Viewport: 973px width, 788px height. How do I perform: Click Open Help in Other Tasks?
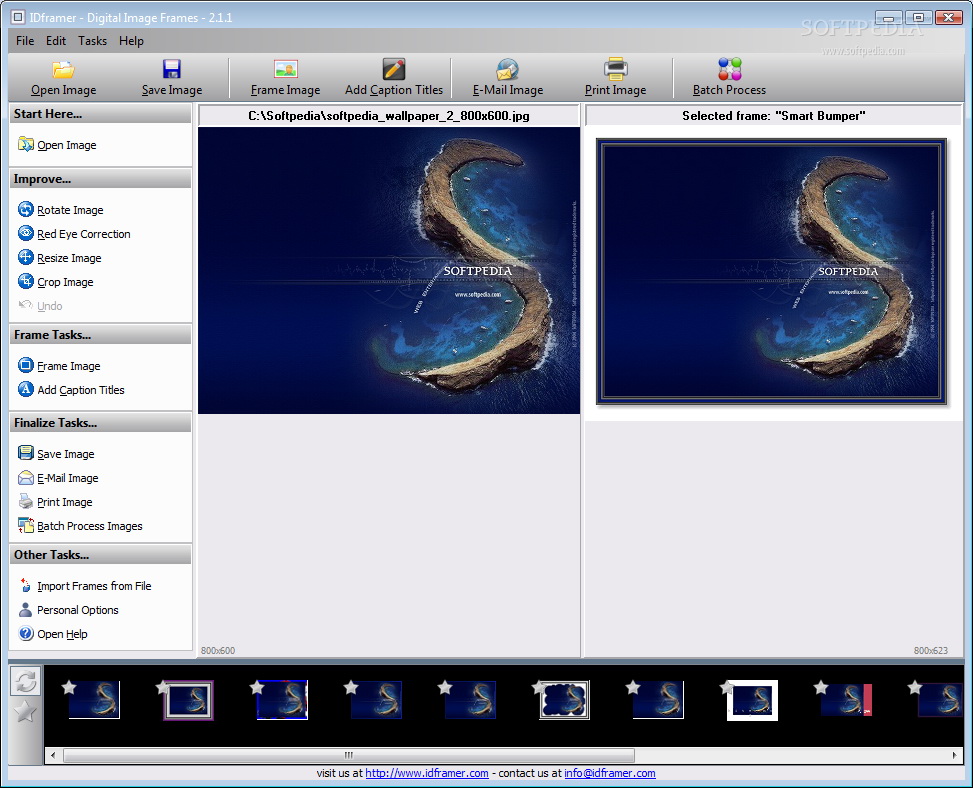click(x=53, y=634)
